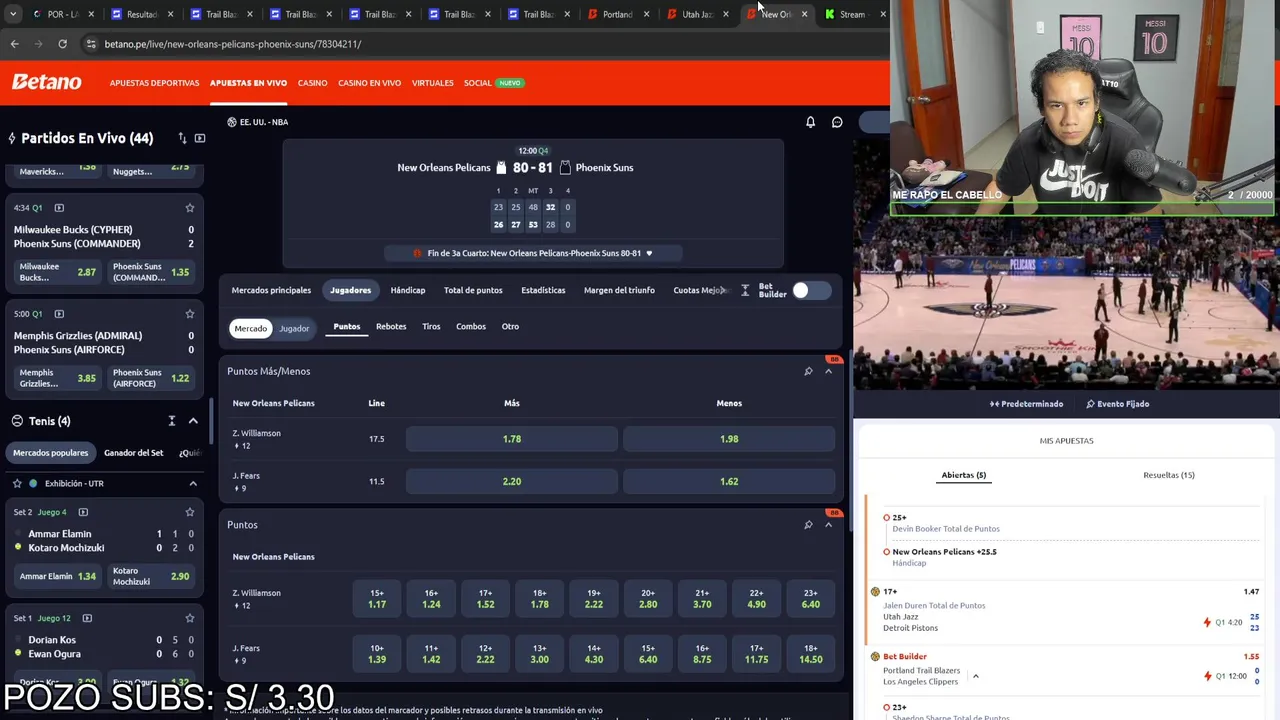The width and height of the screenshot is (1280, 720).
Task: Pick J. Fears 10+ points at 1.39
Action: pyautogui.click(x=376, y=654)
